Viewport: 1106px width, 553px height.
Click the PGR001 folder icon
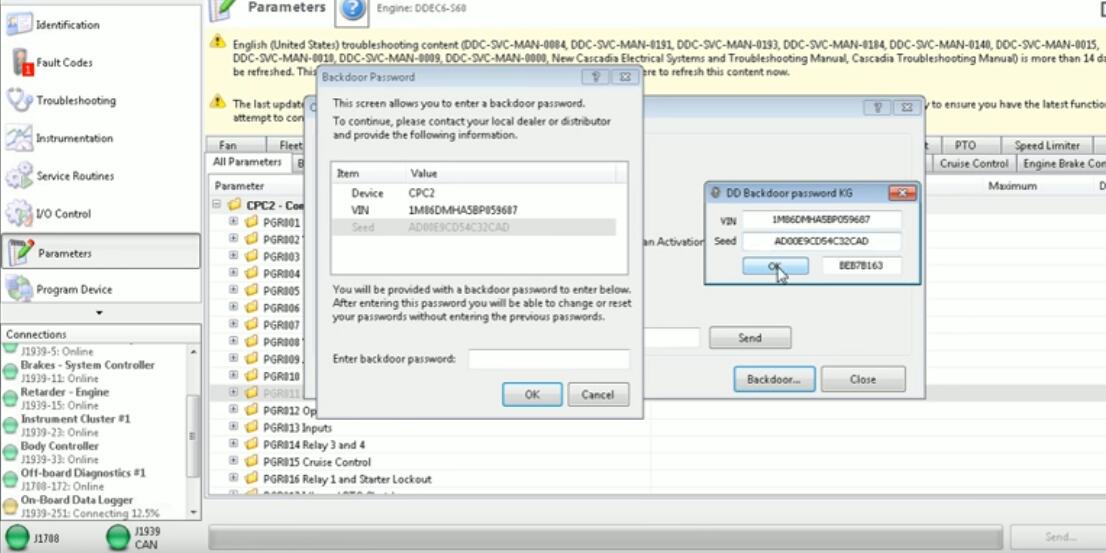(x=252, y=222)
